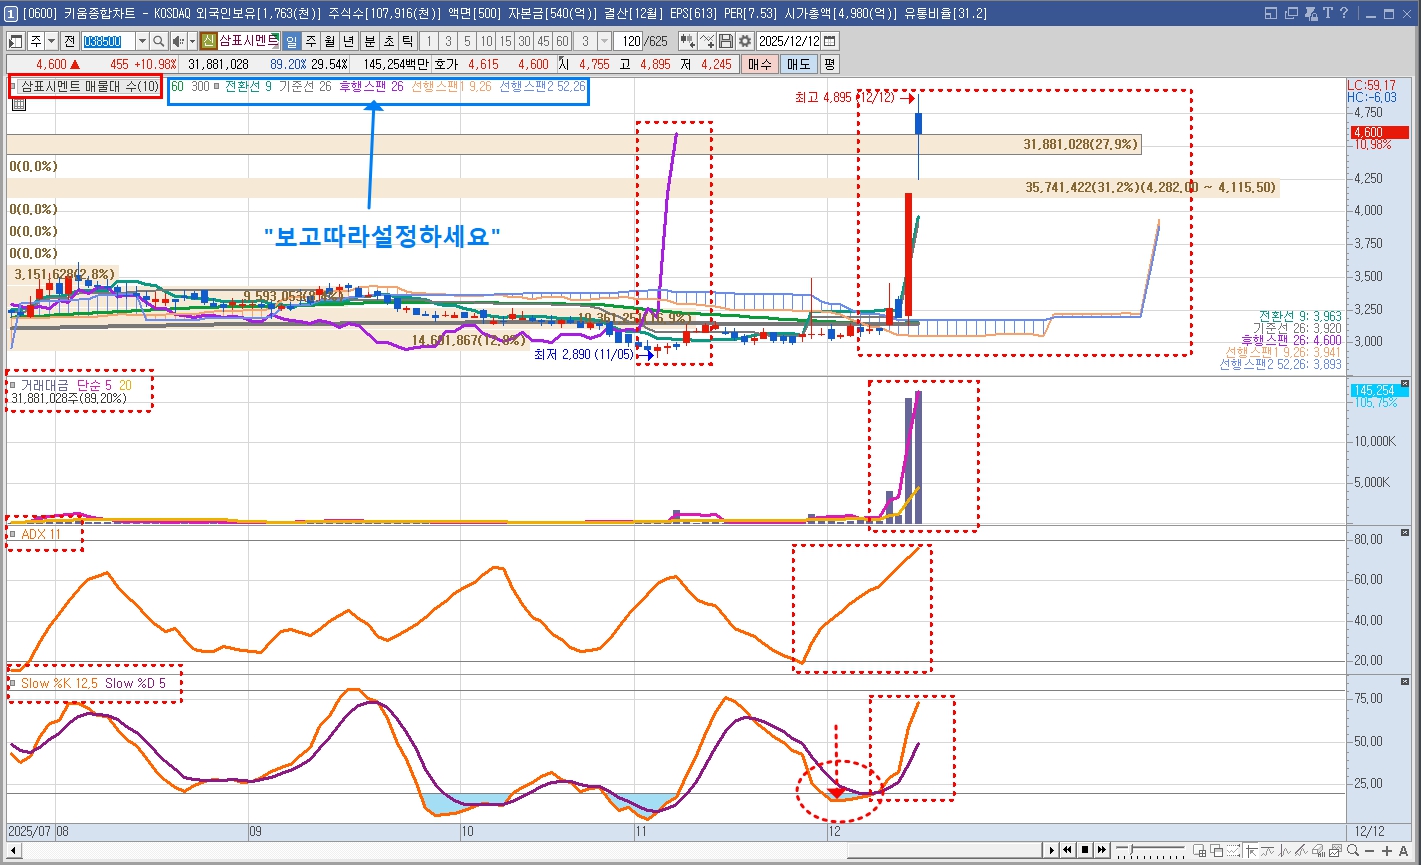Click the search magnifier next to stock code

coord(158,41)
